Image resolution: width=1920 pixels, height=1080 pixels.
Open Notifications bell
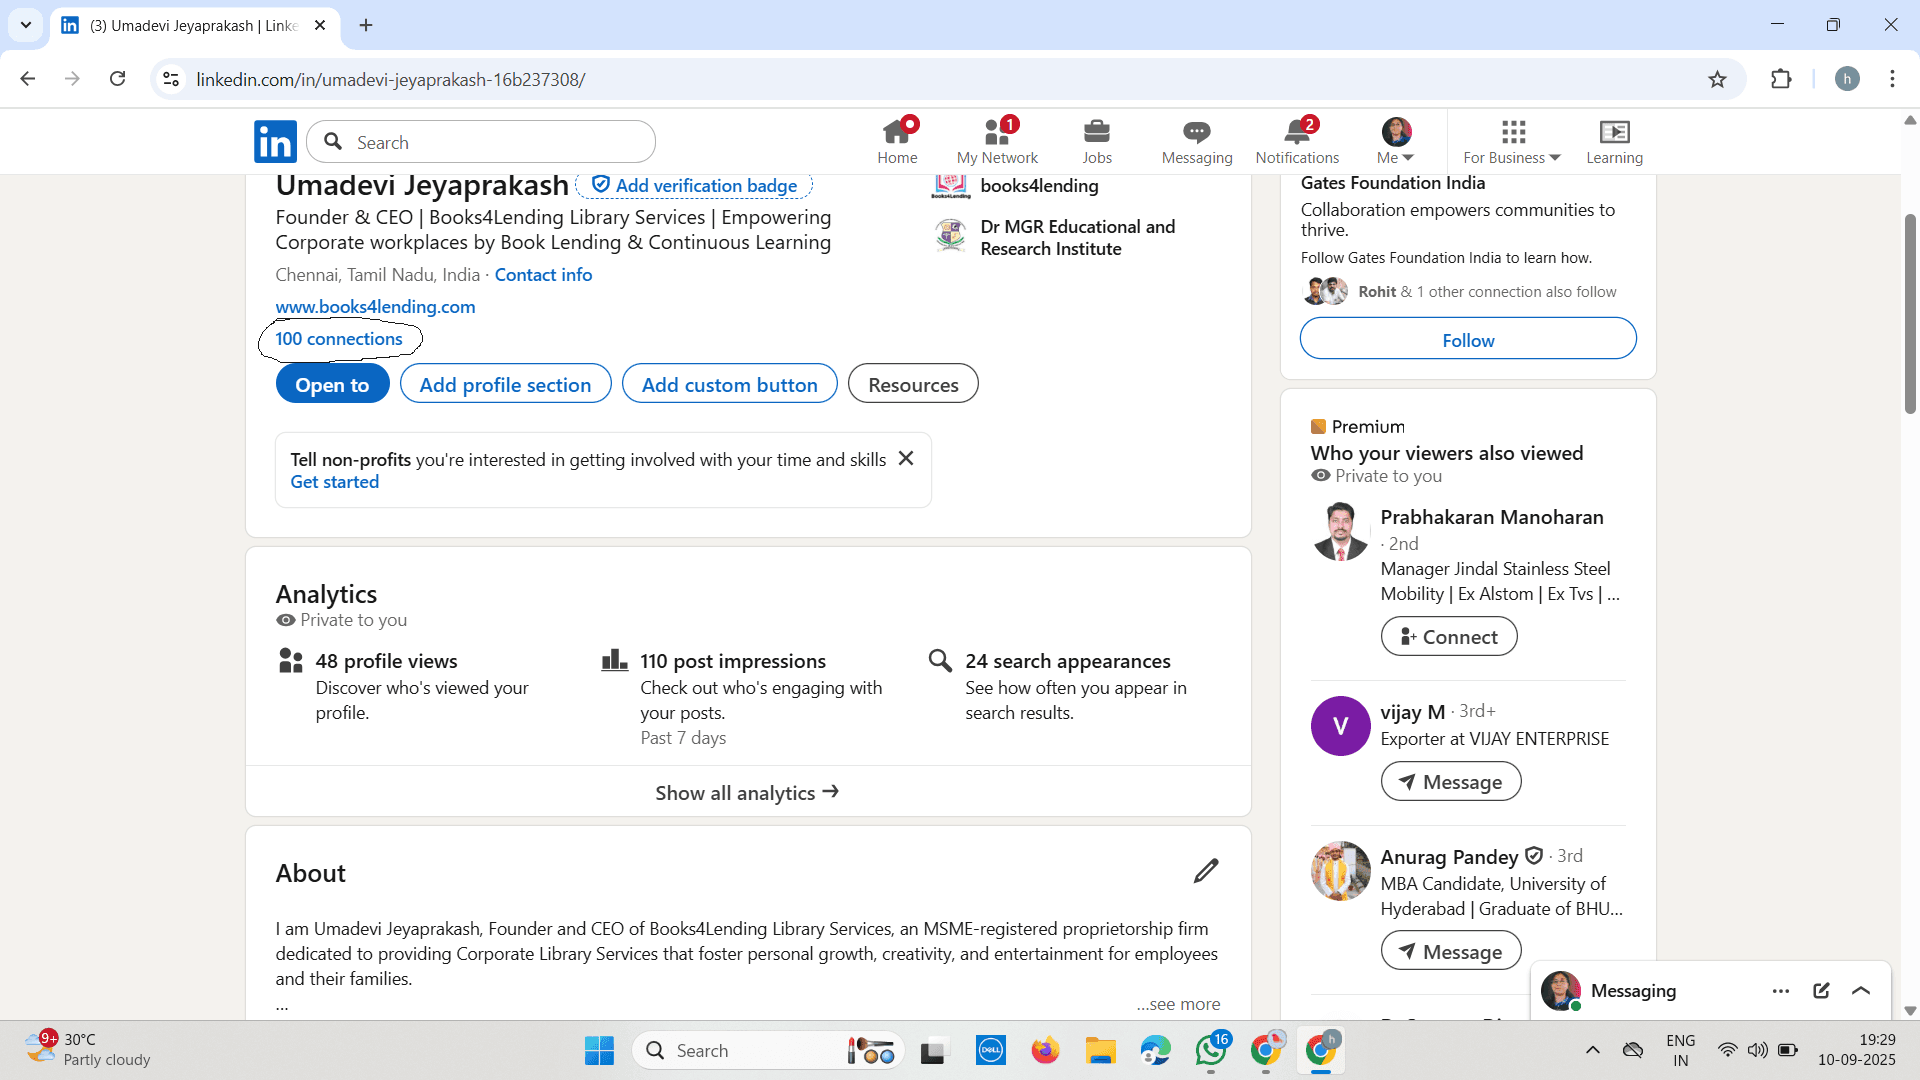click(1297, 142)
